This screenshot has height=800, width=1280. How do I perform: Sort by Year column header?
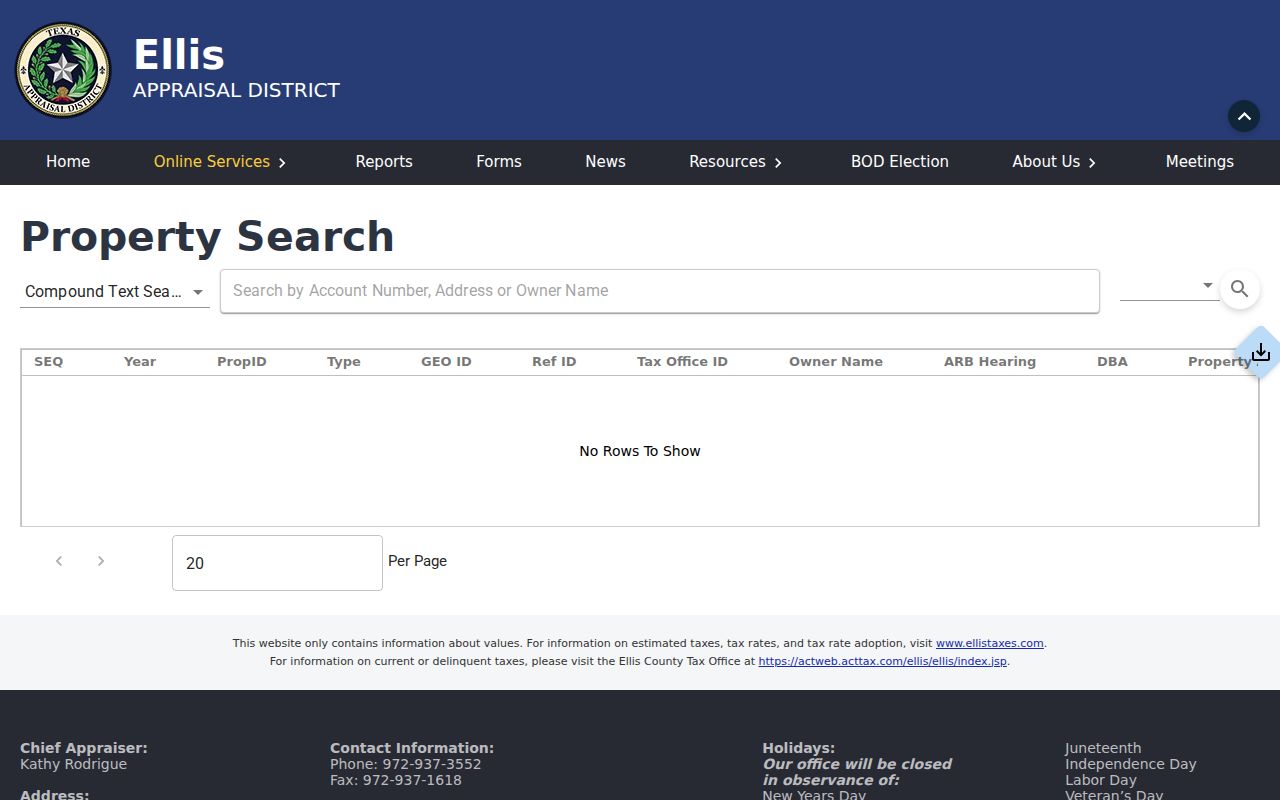(140, 362)
